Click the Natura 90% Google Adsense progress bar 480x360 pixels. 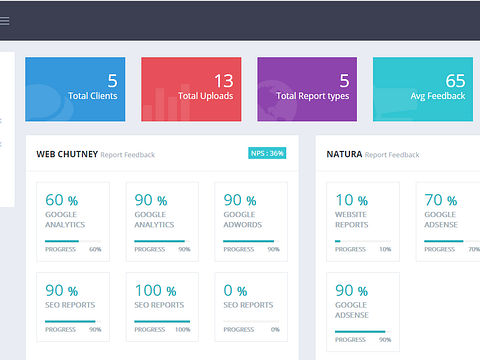363,332
